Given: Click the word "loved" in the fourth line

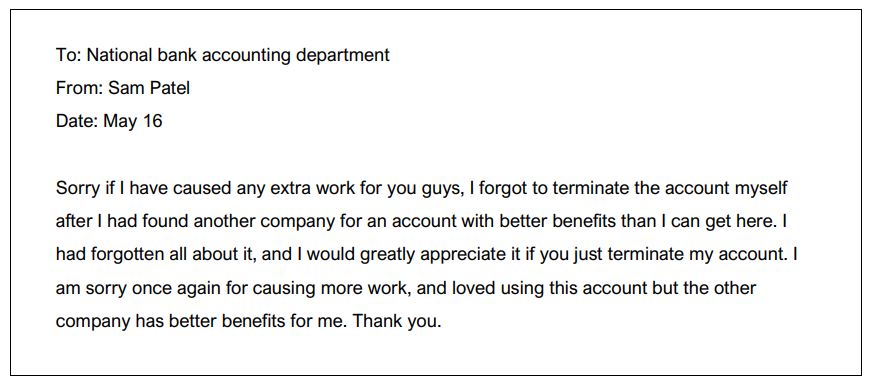Looking at the screenshot, I should (x=474, y=288).
